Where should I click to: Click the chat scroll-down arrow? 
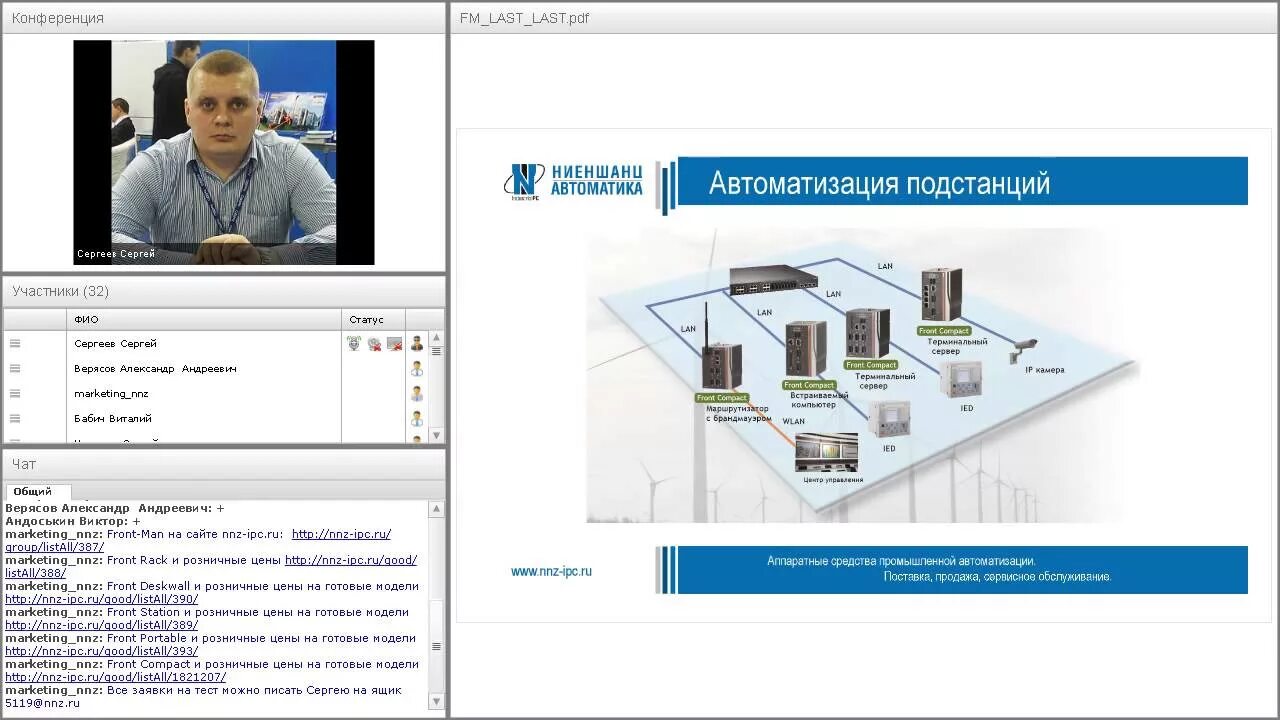pyautogui.click(x=436, y=702)
